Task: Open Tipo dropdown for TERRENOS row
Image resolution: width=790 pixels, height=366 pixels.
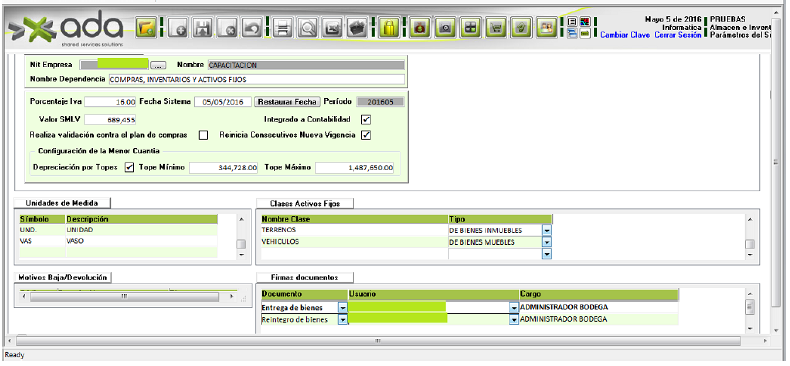Action: (x=547, y=230)
